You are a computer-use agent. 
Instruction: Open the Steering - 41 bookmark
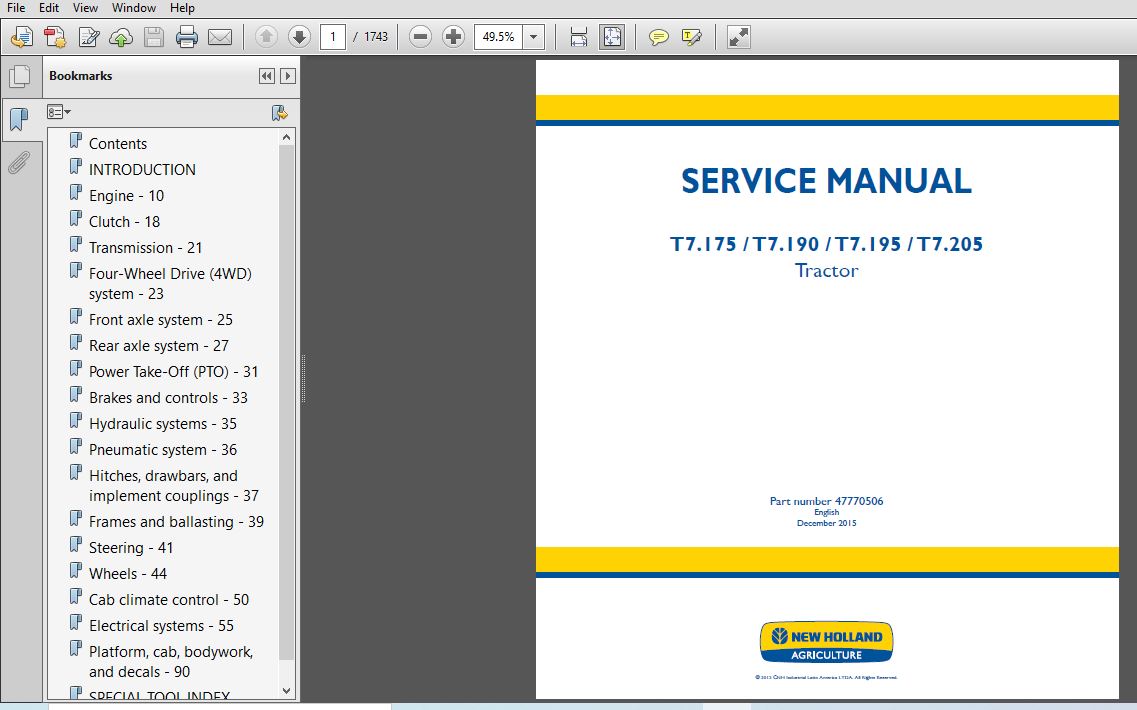tap(131, 548)
